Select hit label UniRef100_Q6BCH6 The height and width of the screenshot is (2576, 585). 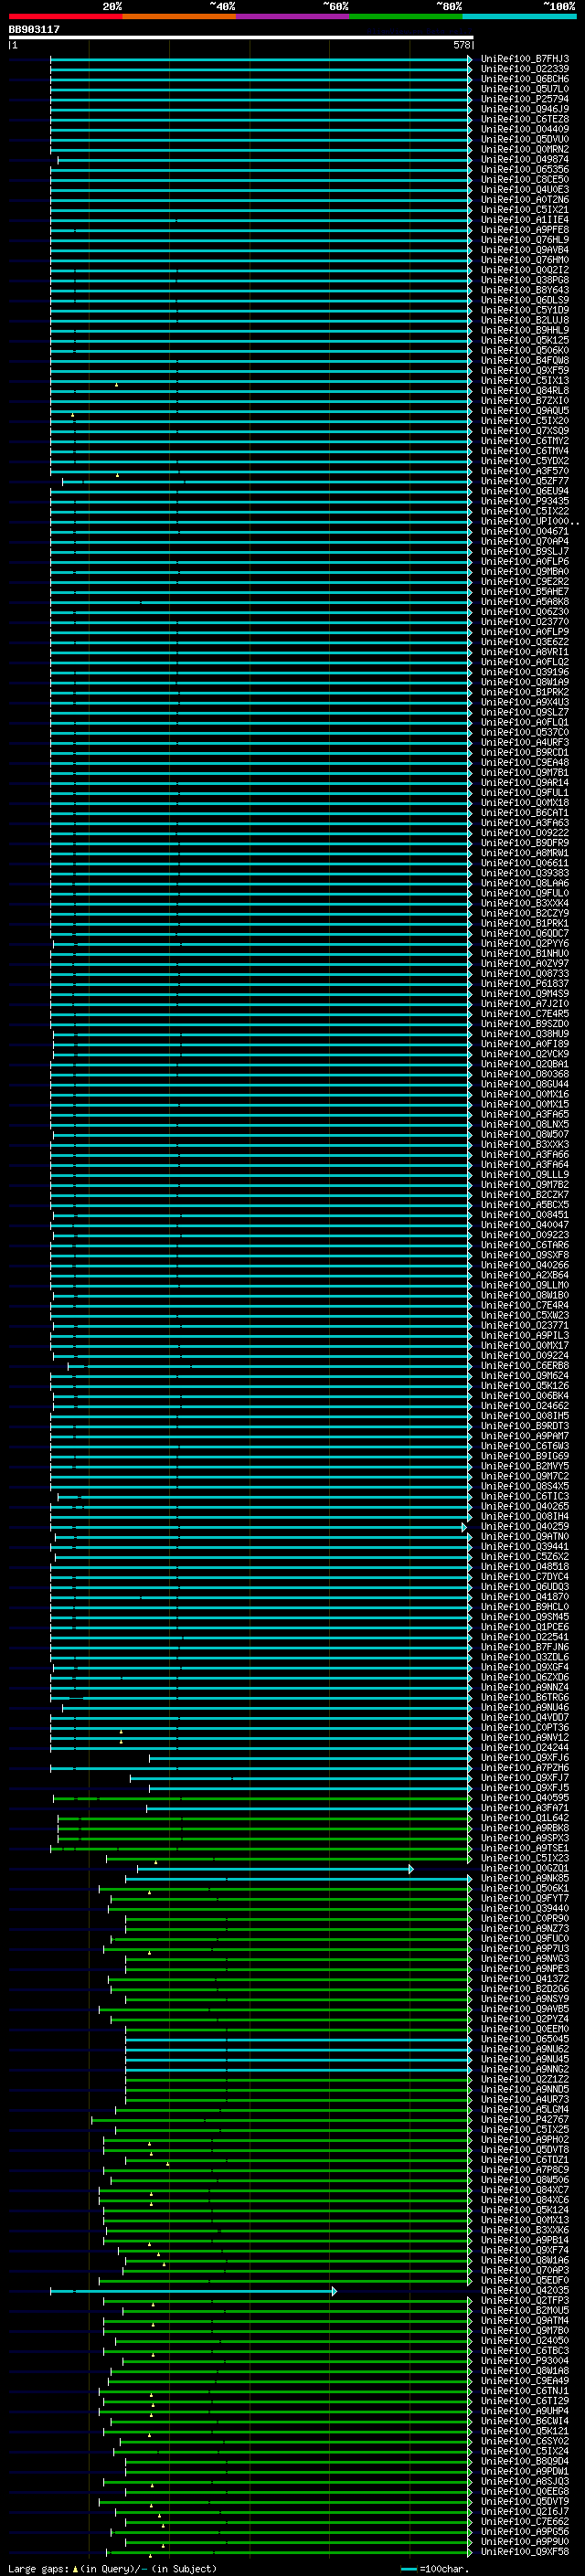(x=525, y=79)
